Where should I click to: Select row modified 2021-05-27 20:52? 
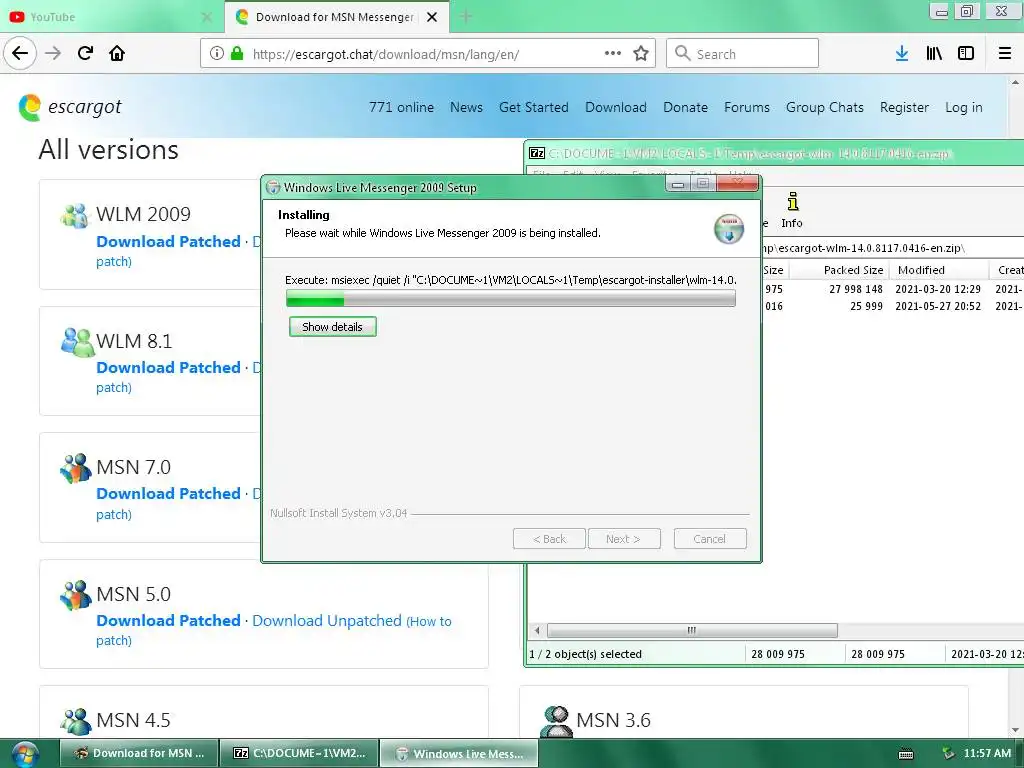coord(892,306)
